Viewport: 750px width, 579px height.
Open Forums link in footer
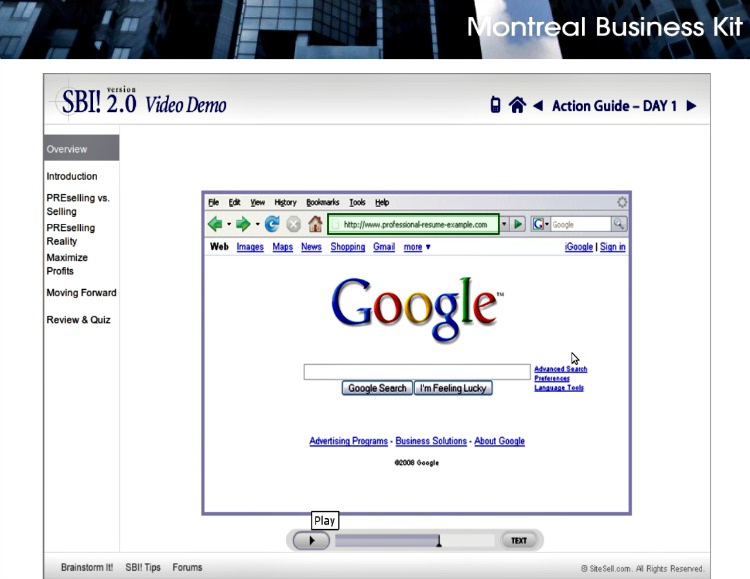point(188,568)
